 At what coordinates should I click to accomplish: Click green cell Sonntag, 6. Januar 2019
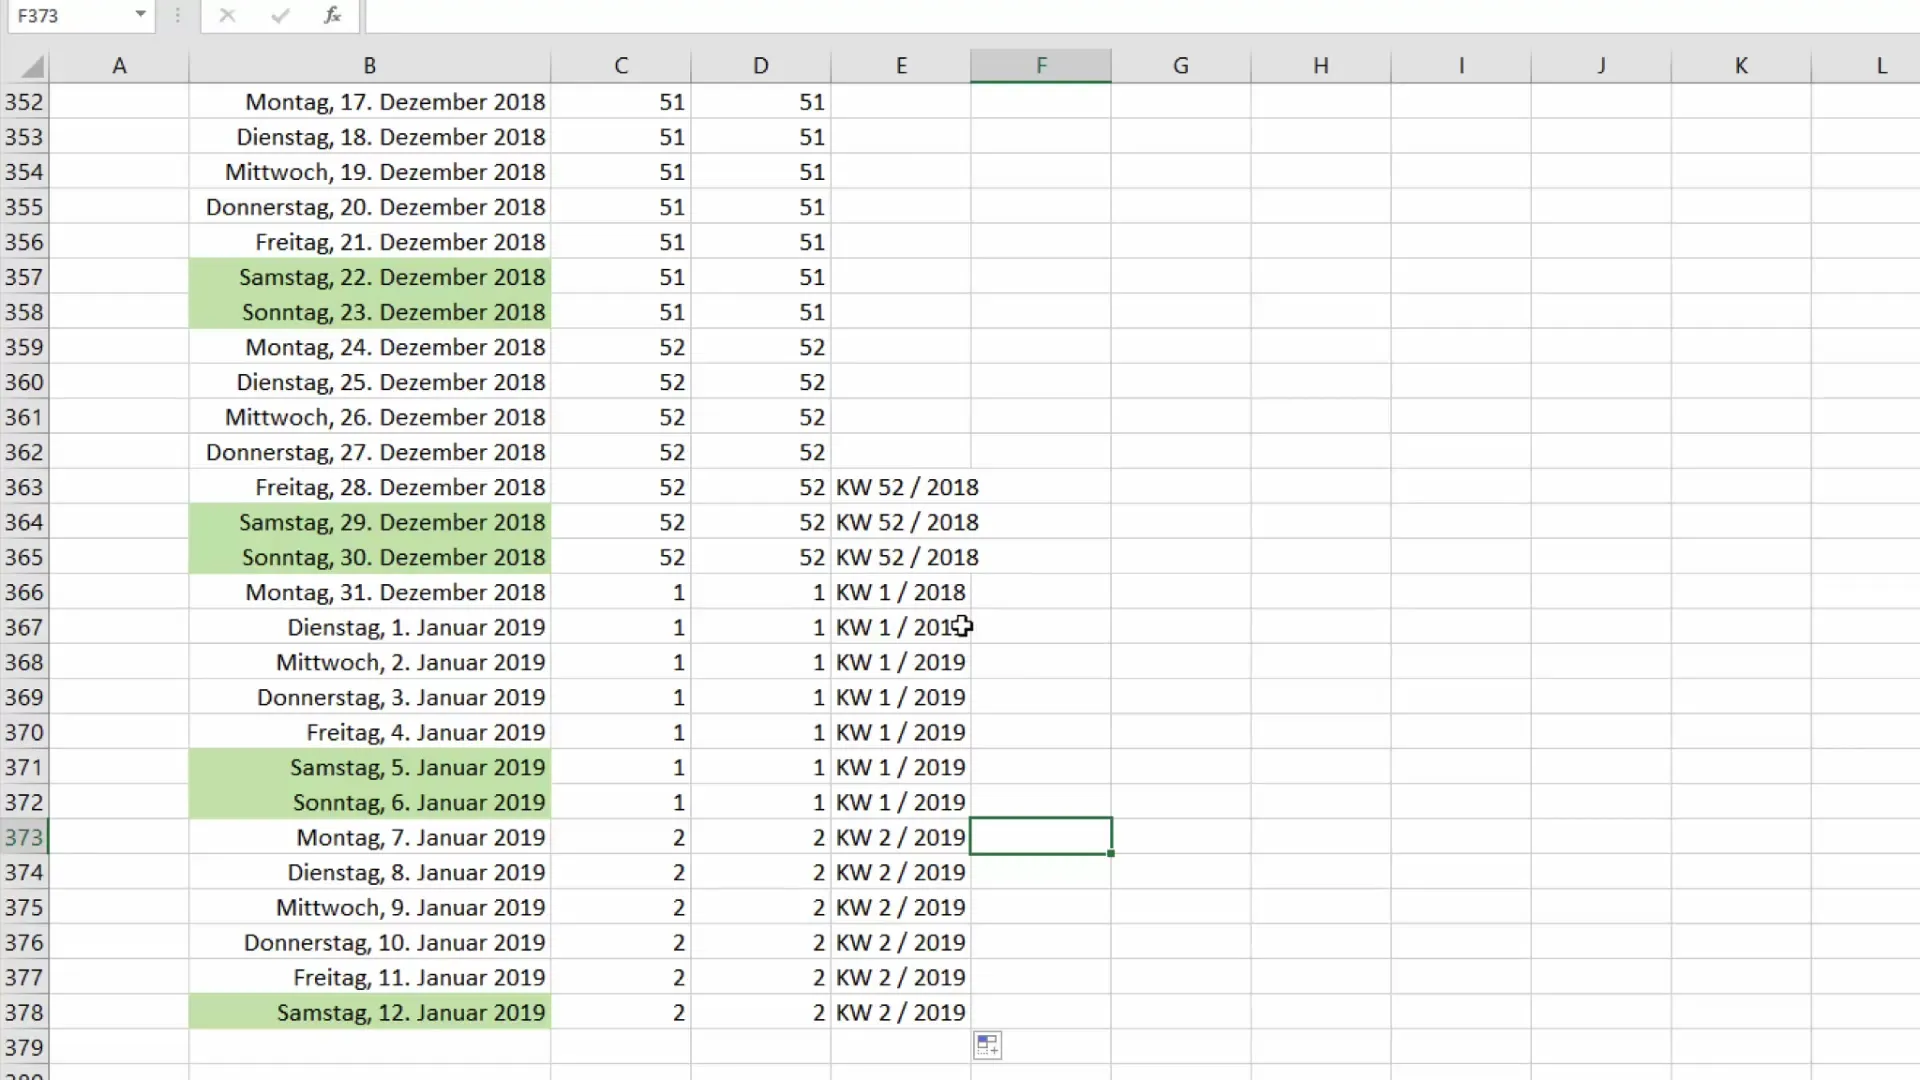point(370,802)
